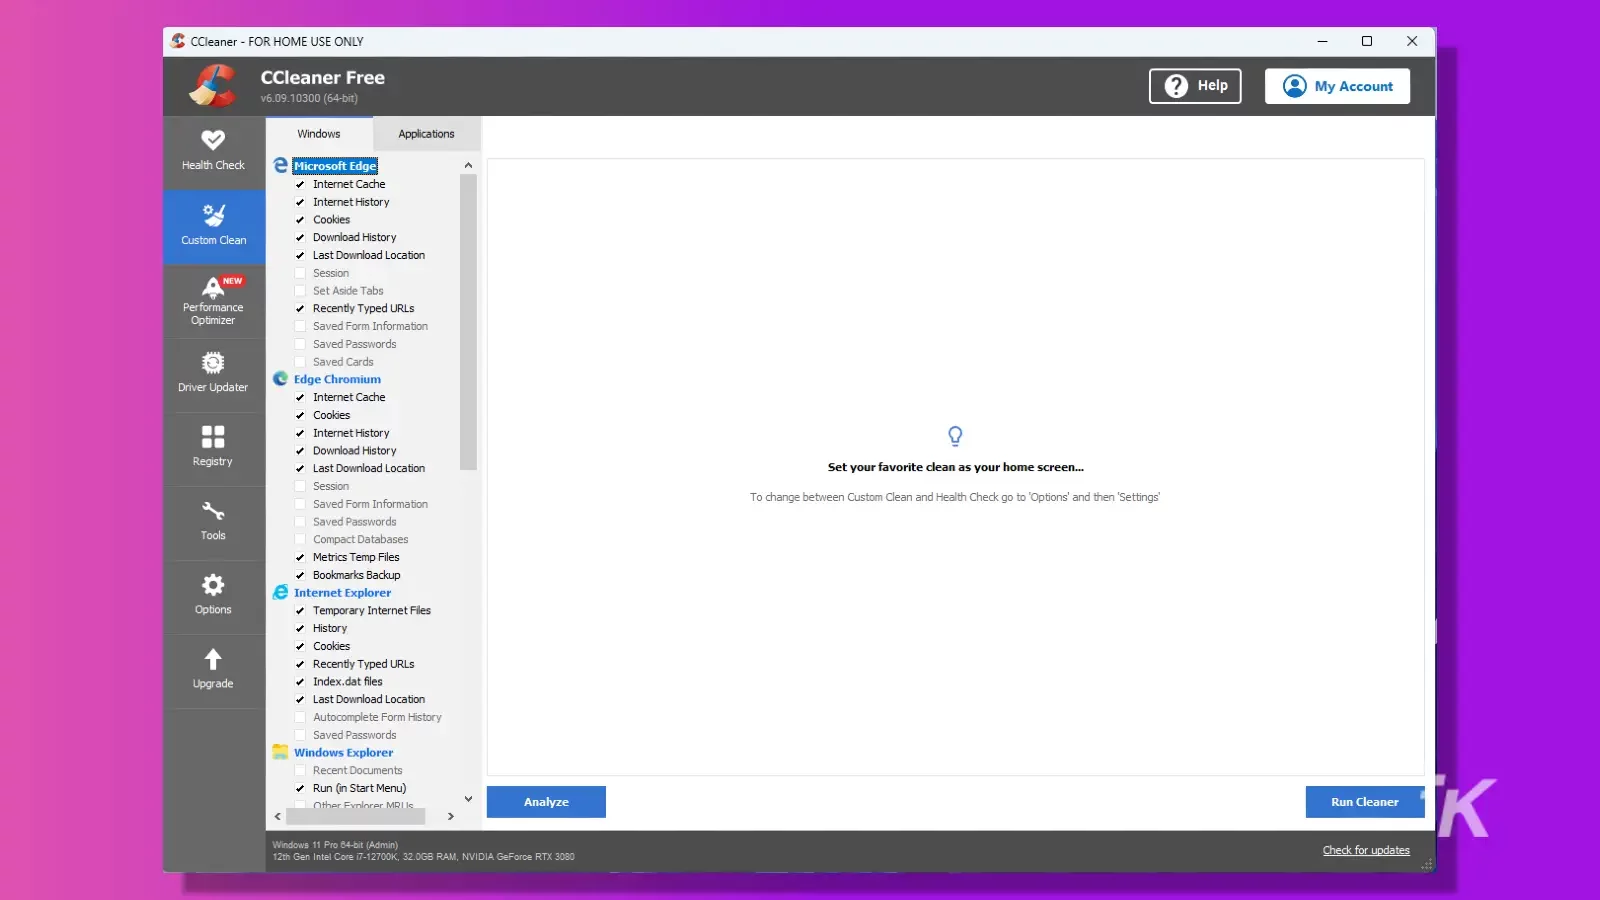Open the Registry cleaner section
The image size is (1600, 900).
[x=213, y=448]
